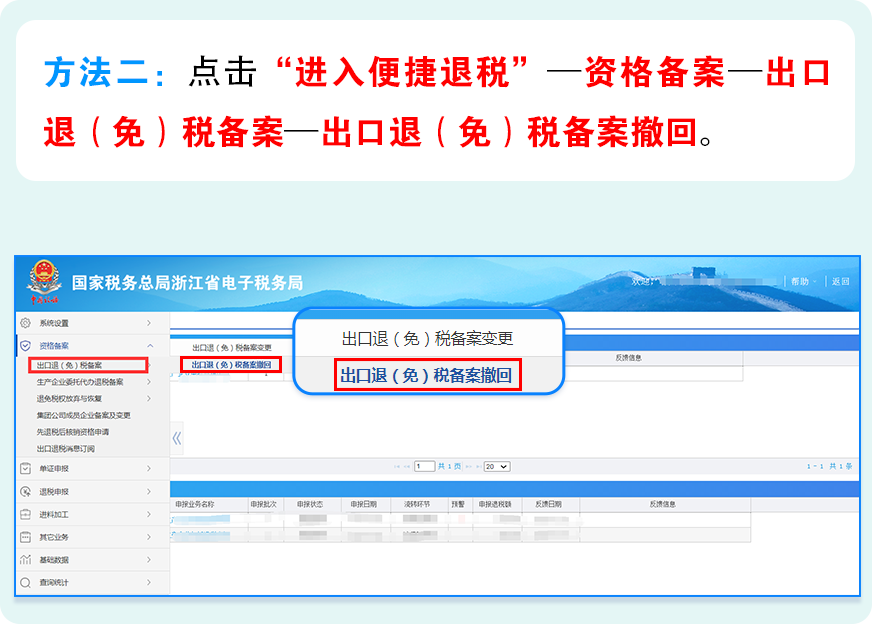Click the page number input field
The height and width of the screenshot is (624, 873).
point(425,466)
